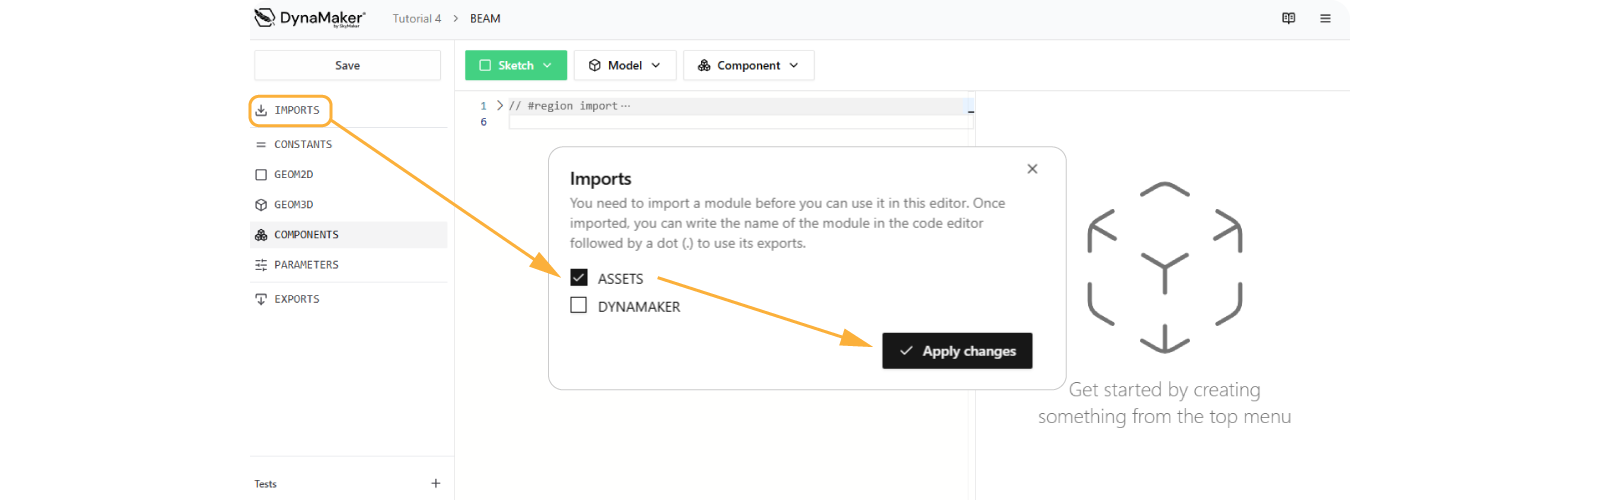Click the GEOM3D cube icon
This screenshot has height=500, width=1600.
261,205
